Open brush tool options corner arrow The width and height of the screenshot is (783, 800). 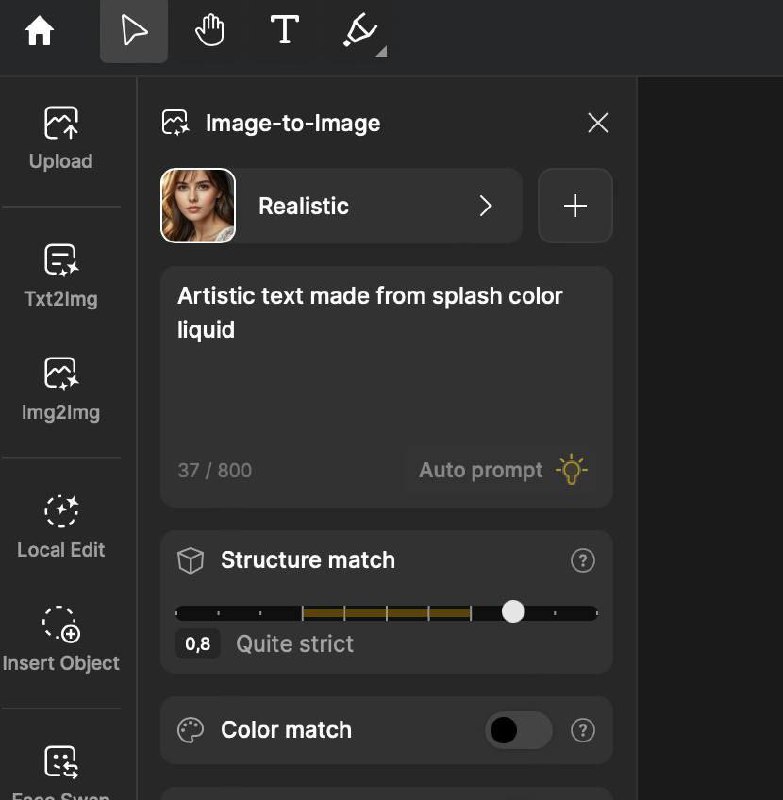coord(382,52)
